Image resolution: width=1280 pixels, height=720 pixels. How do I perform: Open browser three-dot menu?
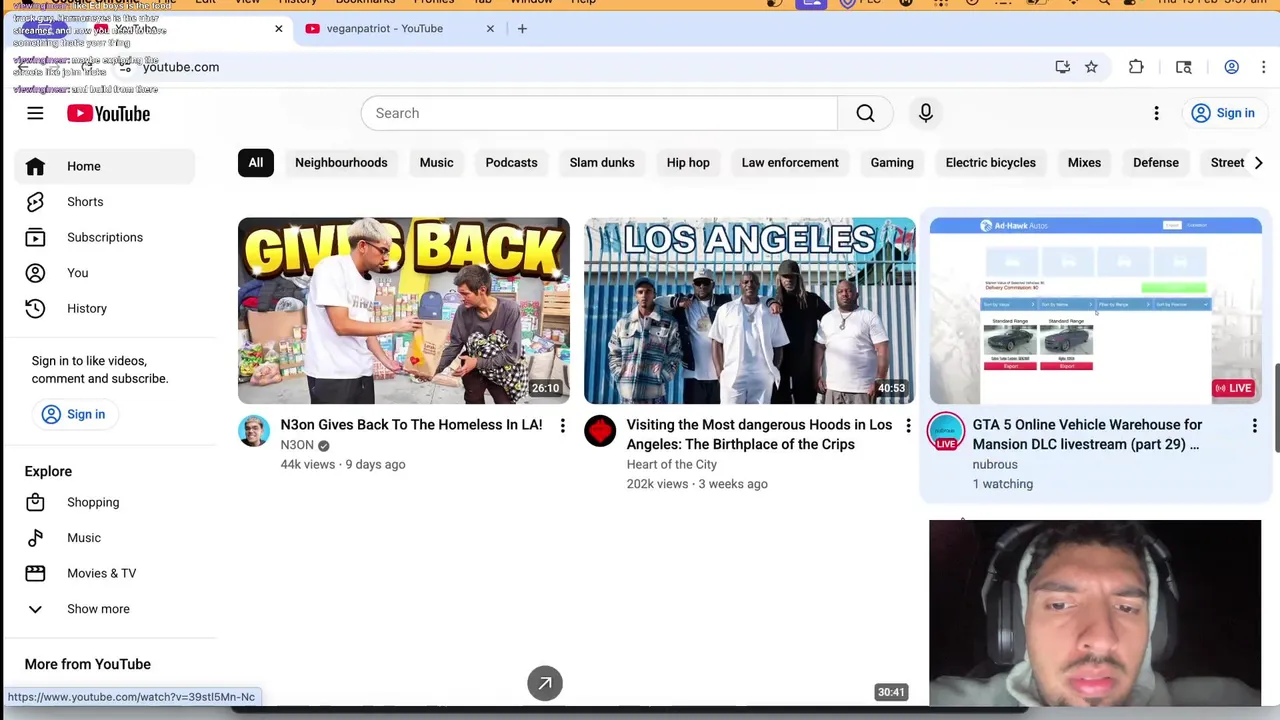(1264, 67)
